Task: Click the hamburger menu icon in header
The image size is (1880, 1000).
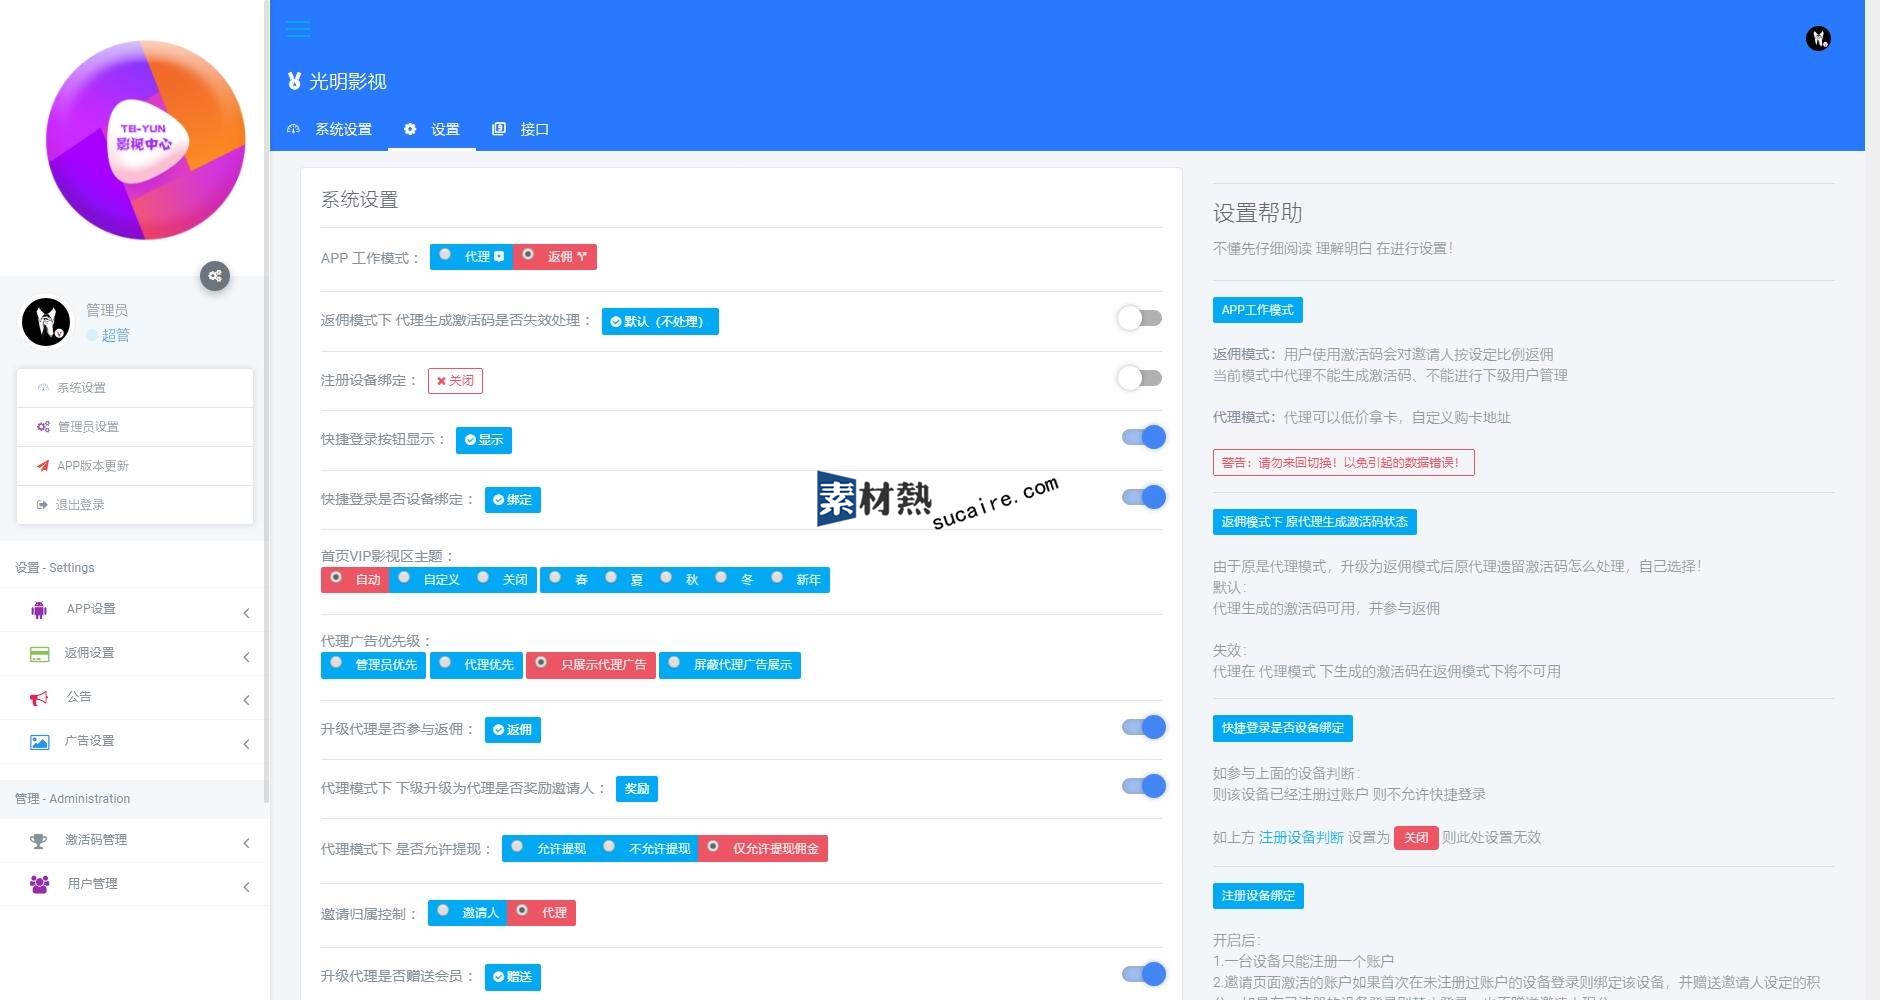Action: tap(298, 29)
